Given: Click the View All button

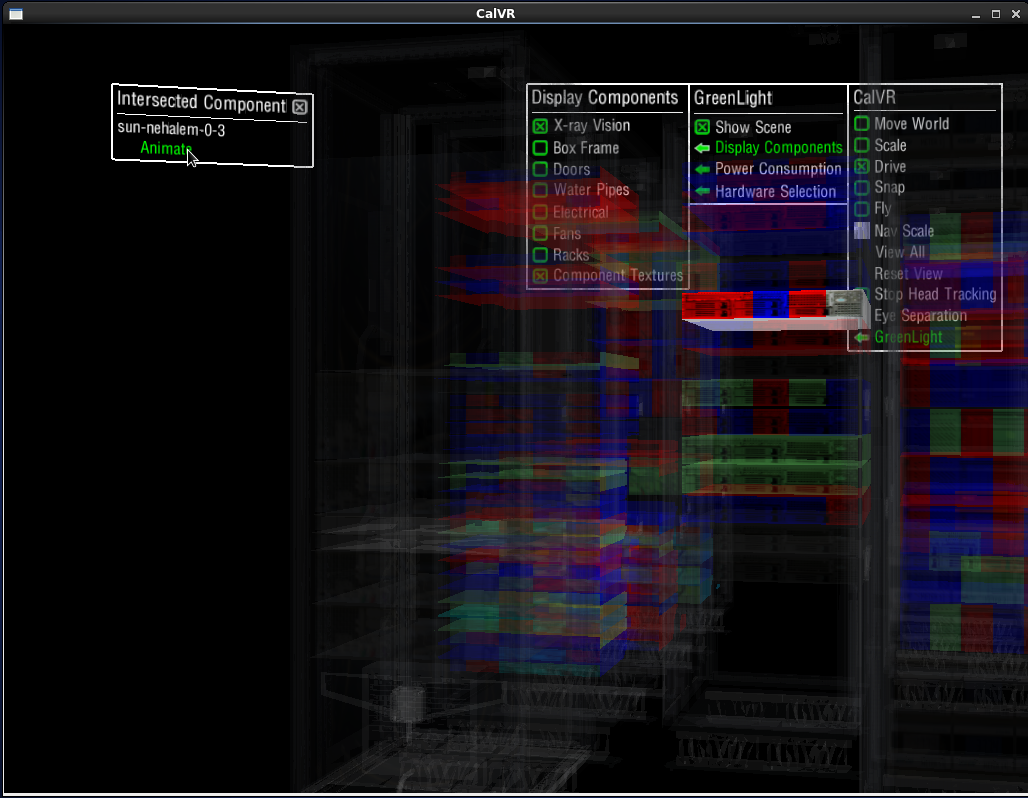Looking at the screenshot, I should click(899, 252).
